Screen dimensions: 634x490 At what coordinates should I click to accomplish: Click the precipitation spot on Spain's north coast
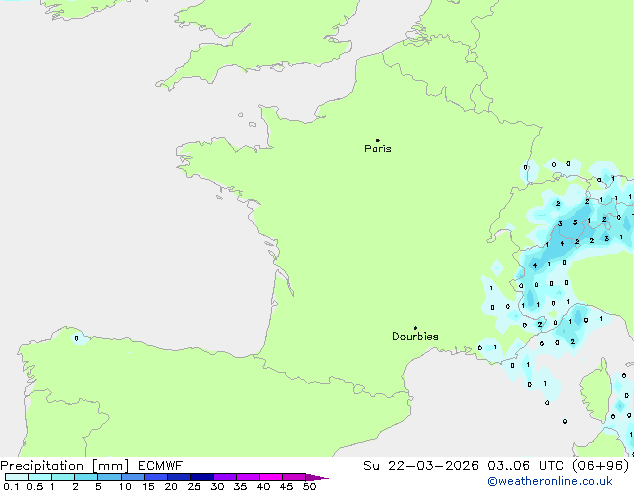pyautogui.click(x=77, y=338)
